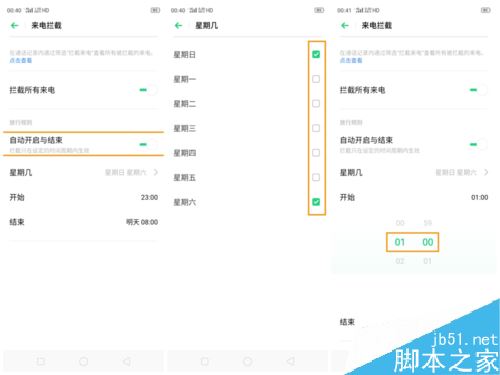Toggle 自动开启与结束 switch on right screen

pyautogui.click(x=478, y=144)
